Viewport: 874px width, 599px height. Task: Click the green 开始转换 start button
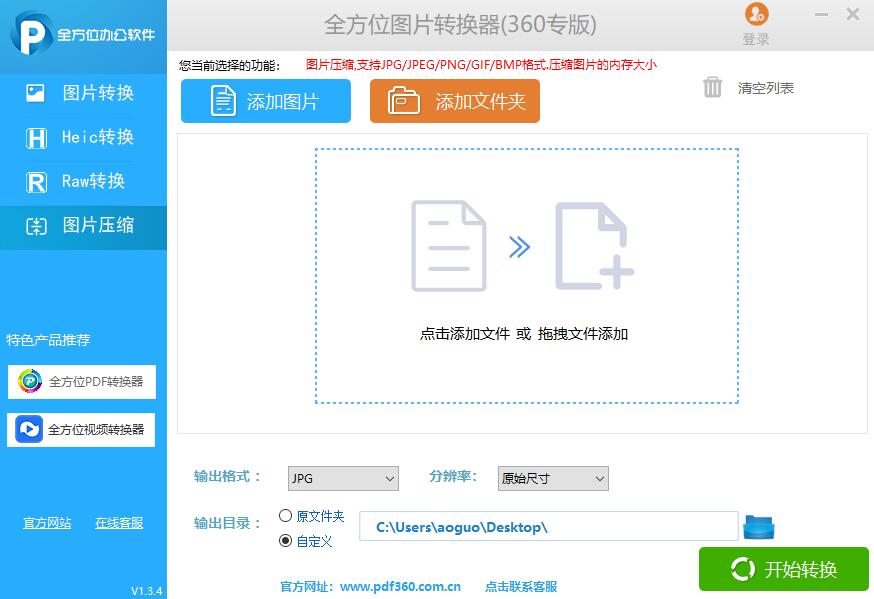click(x=784, y=569)
